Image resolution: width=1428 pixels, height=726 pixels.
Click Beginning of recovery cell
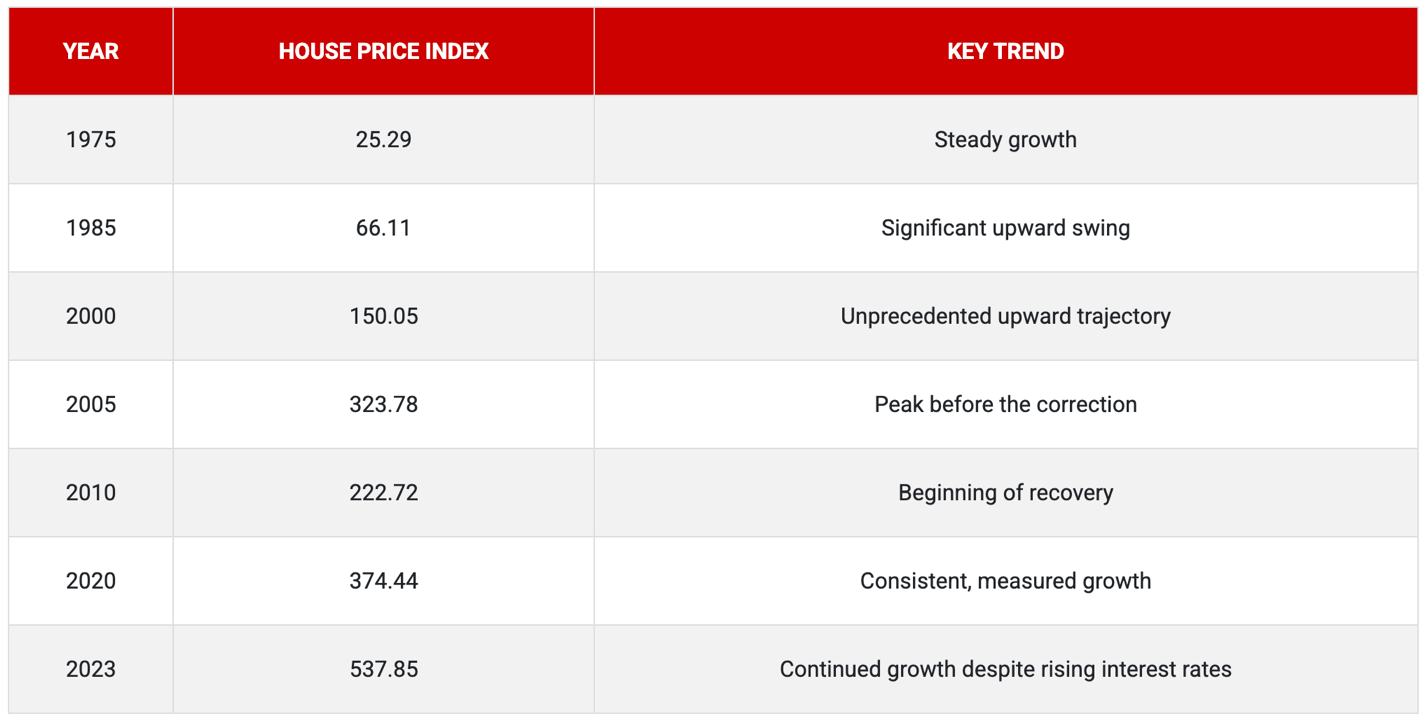coord(1006,493)
